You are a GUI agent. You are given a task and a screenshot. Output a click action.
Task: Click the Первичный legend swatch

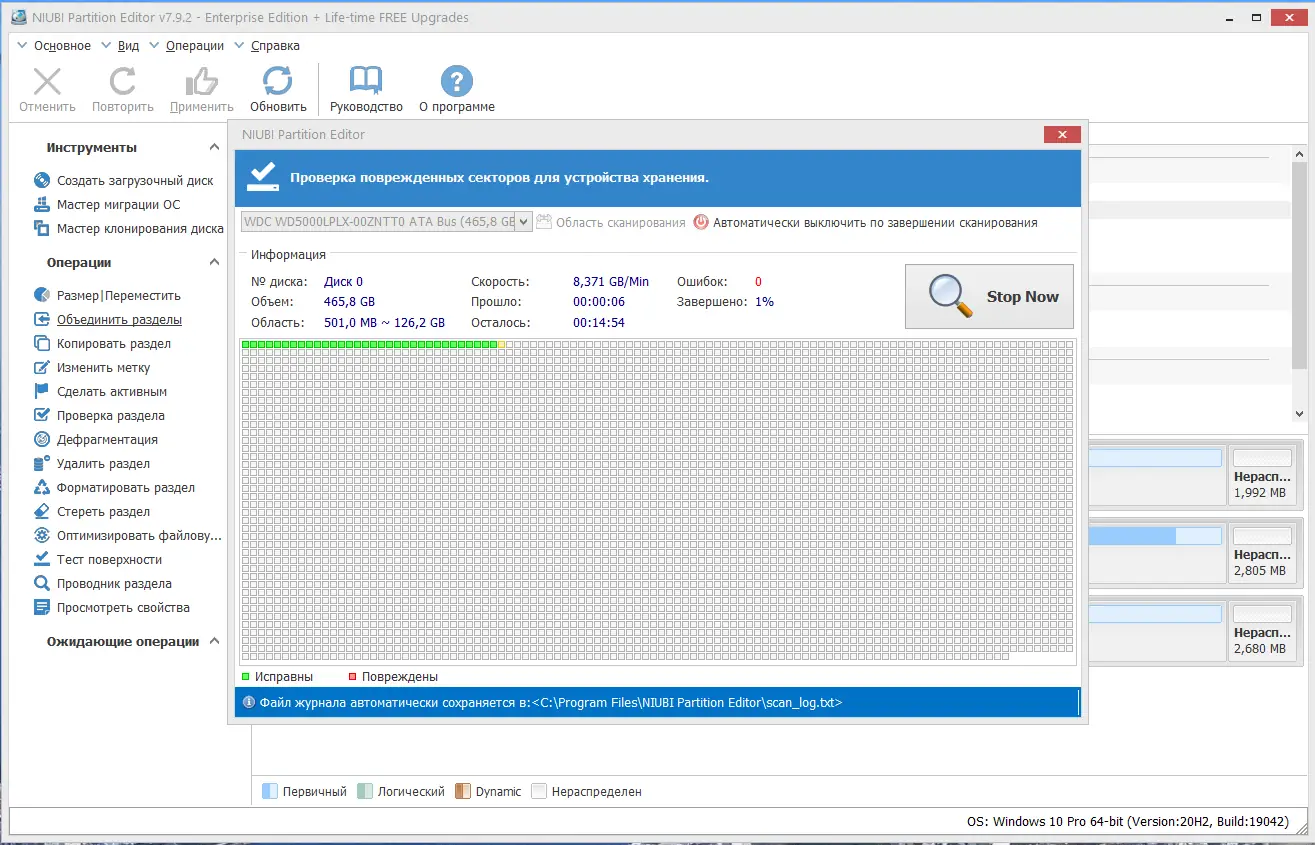[269, 791]
